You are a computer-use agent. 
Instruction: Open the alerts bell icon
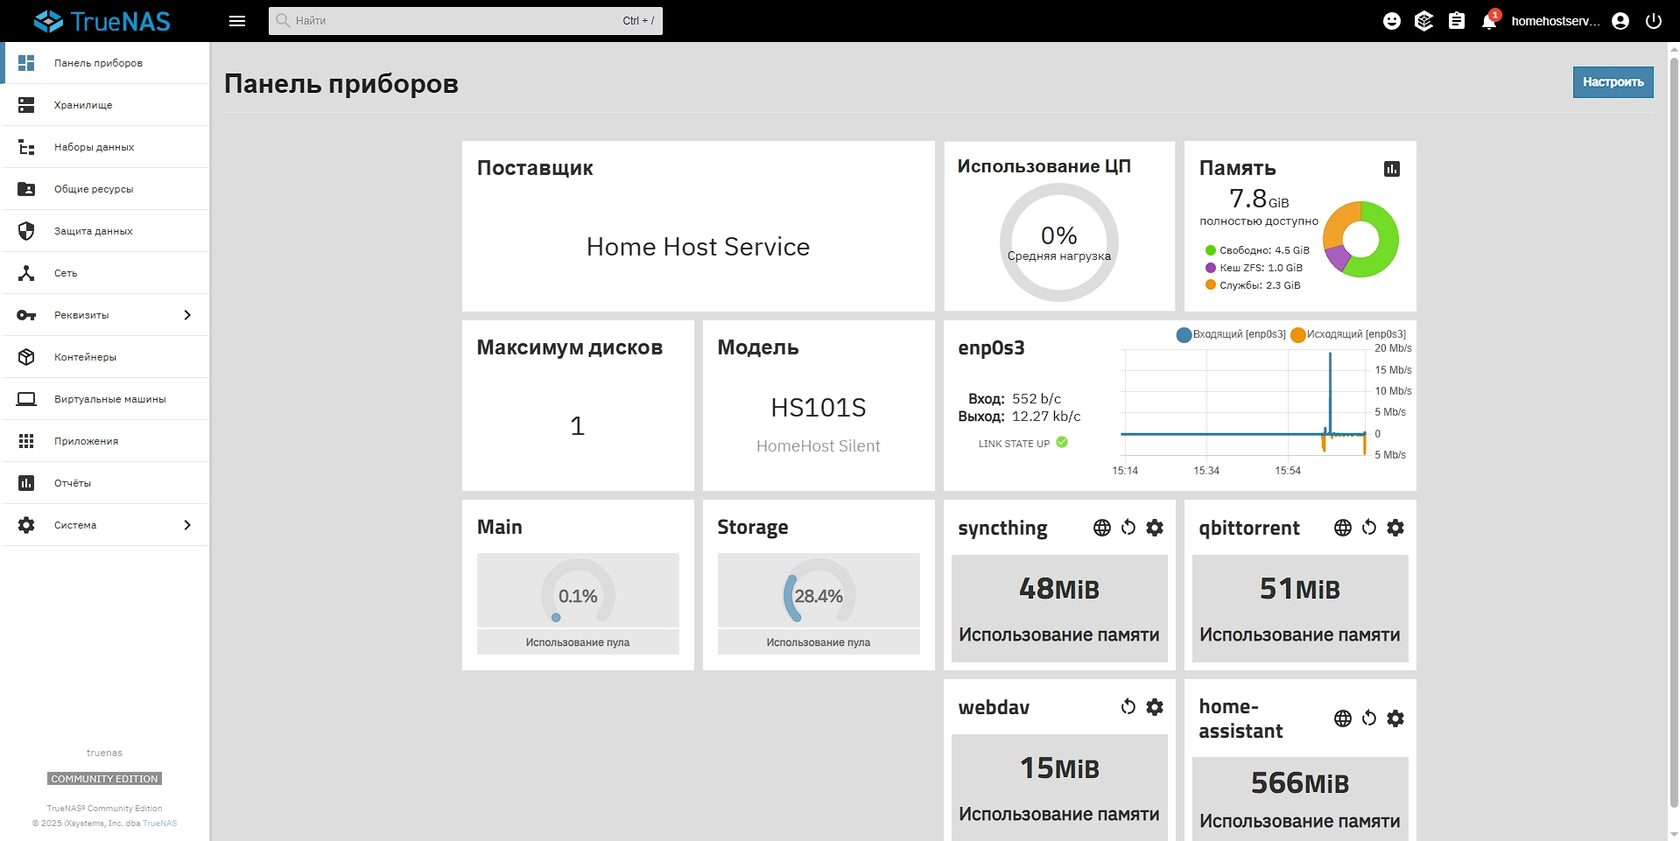[x=1489, y=21]
